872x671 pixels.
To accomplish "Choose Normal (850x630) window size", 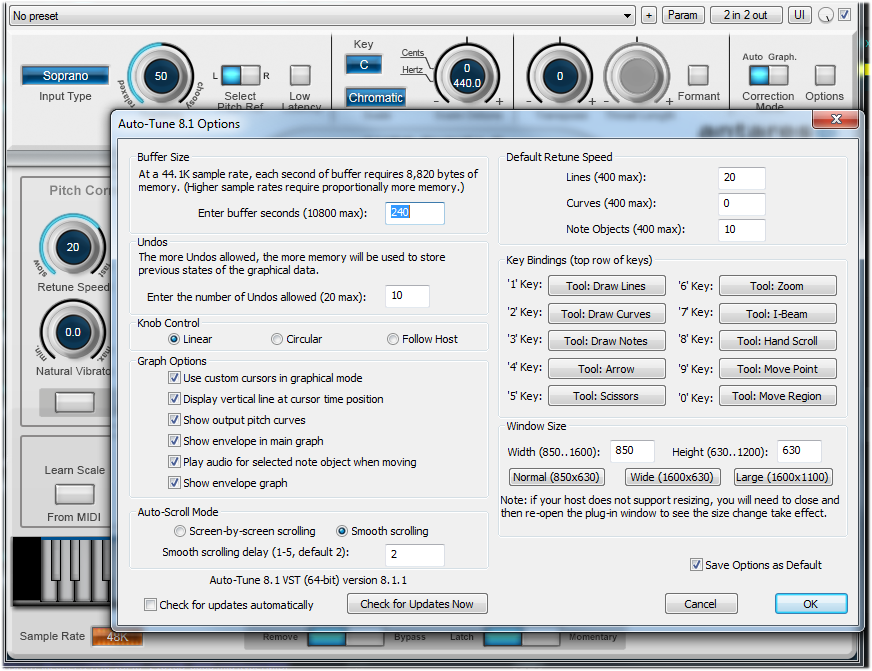I will [557, 477].
